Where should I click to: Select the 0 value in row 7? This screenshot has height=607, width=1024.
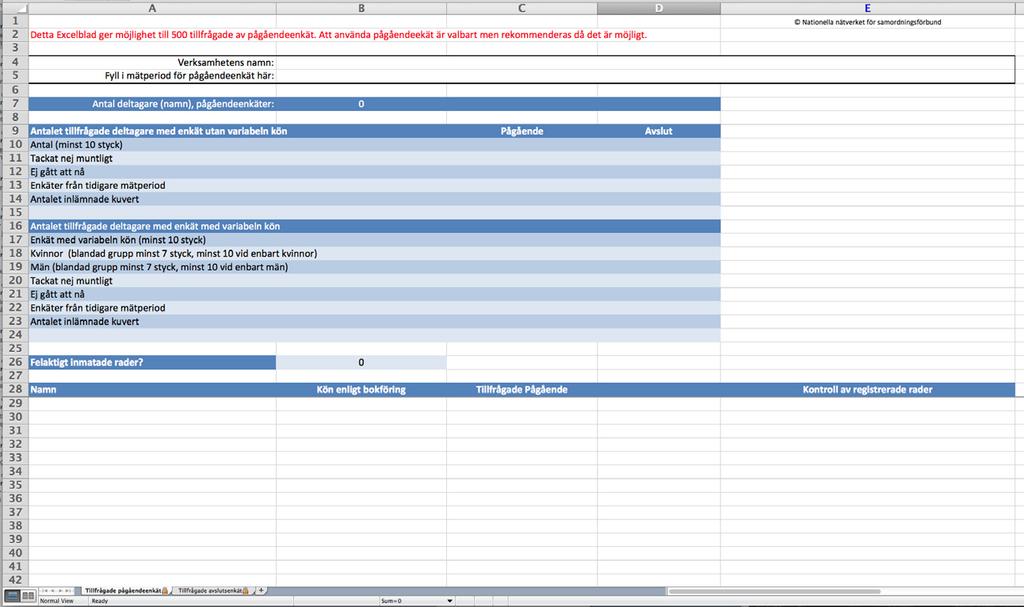(x=361, y=104)
